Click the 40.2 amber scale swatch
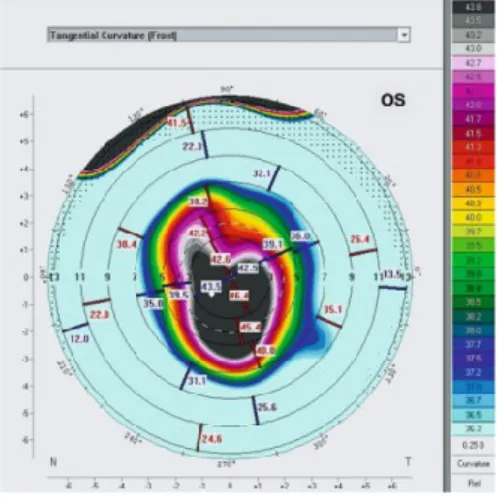This screenshot has width=497, height=503. coord(473,203)
